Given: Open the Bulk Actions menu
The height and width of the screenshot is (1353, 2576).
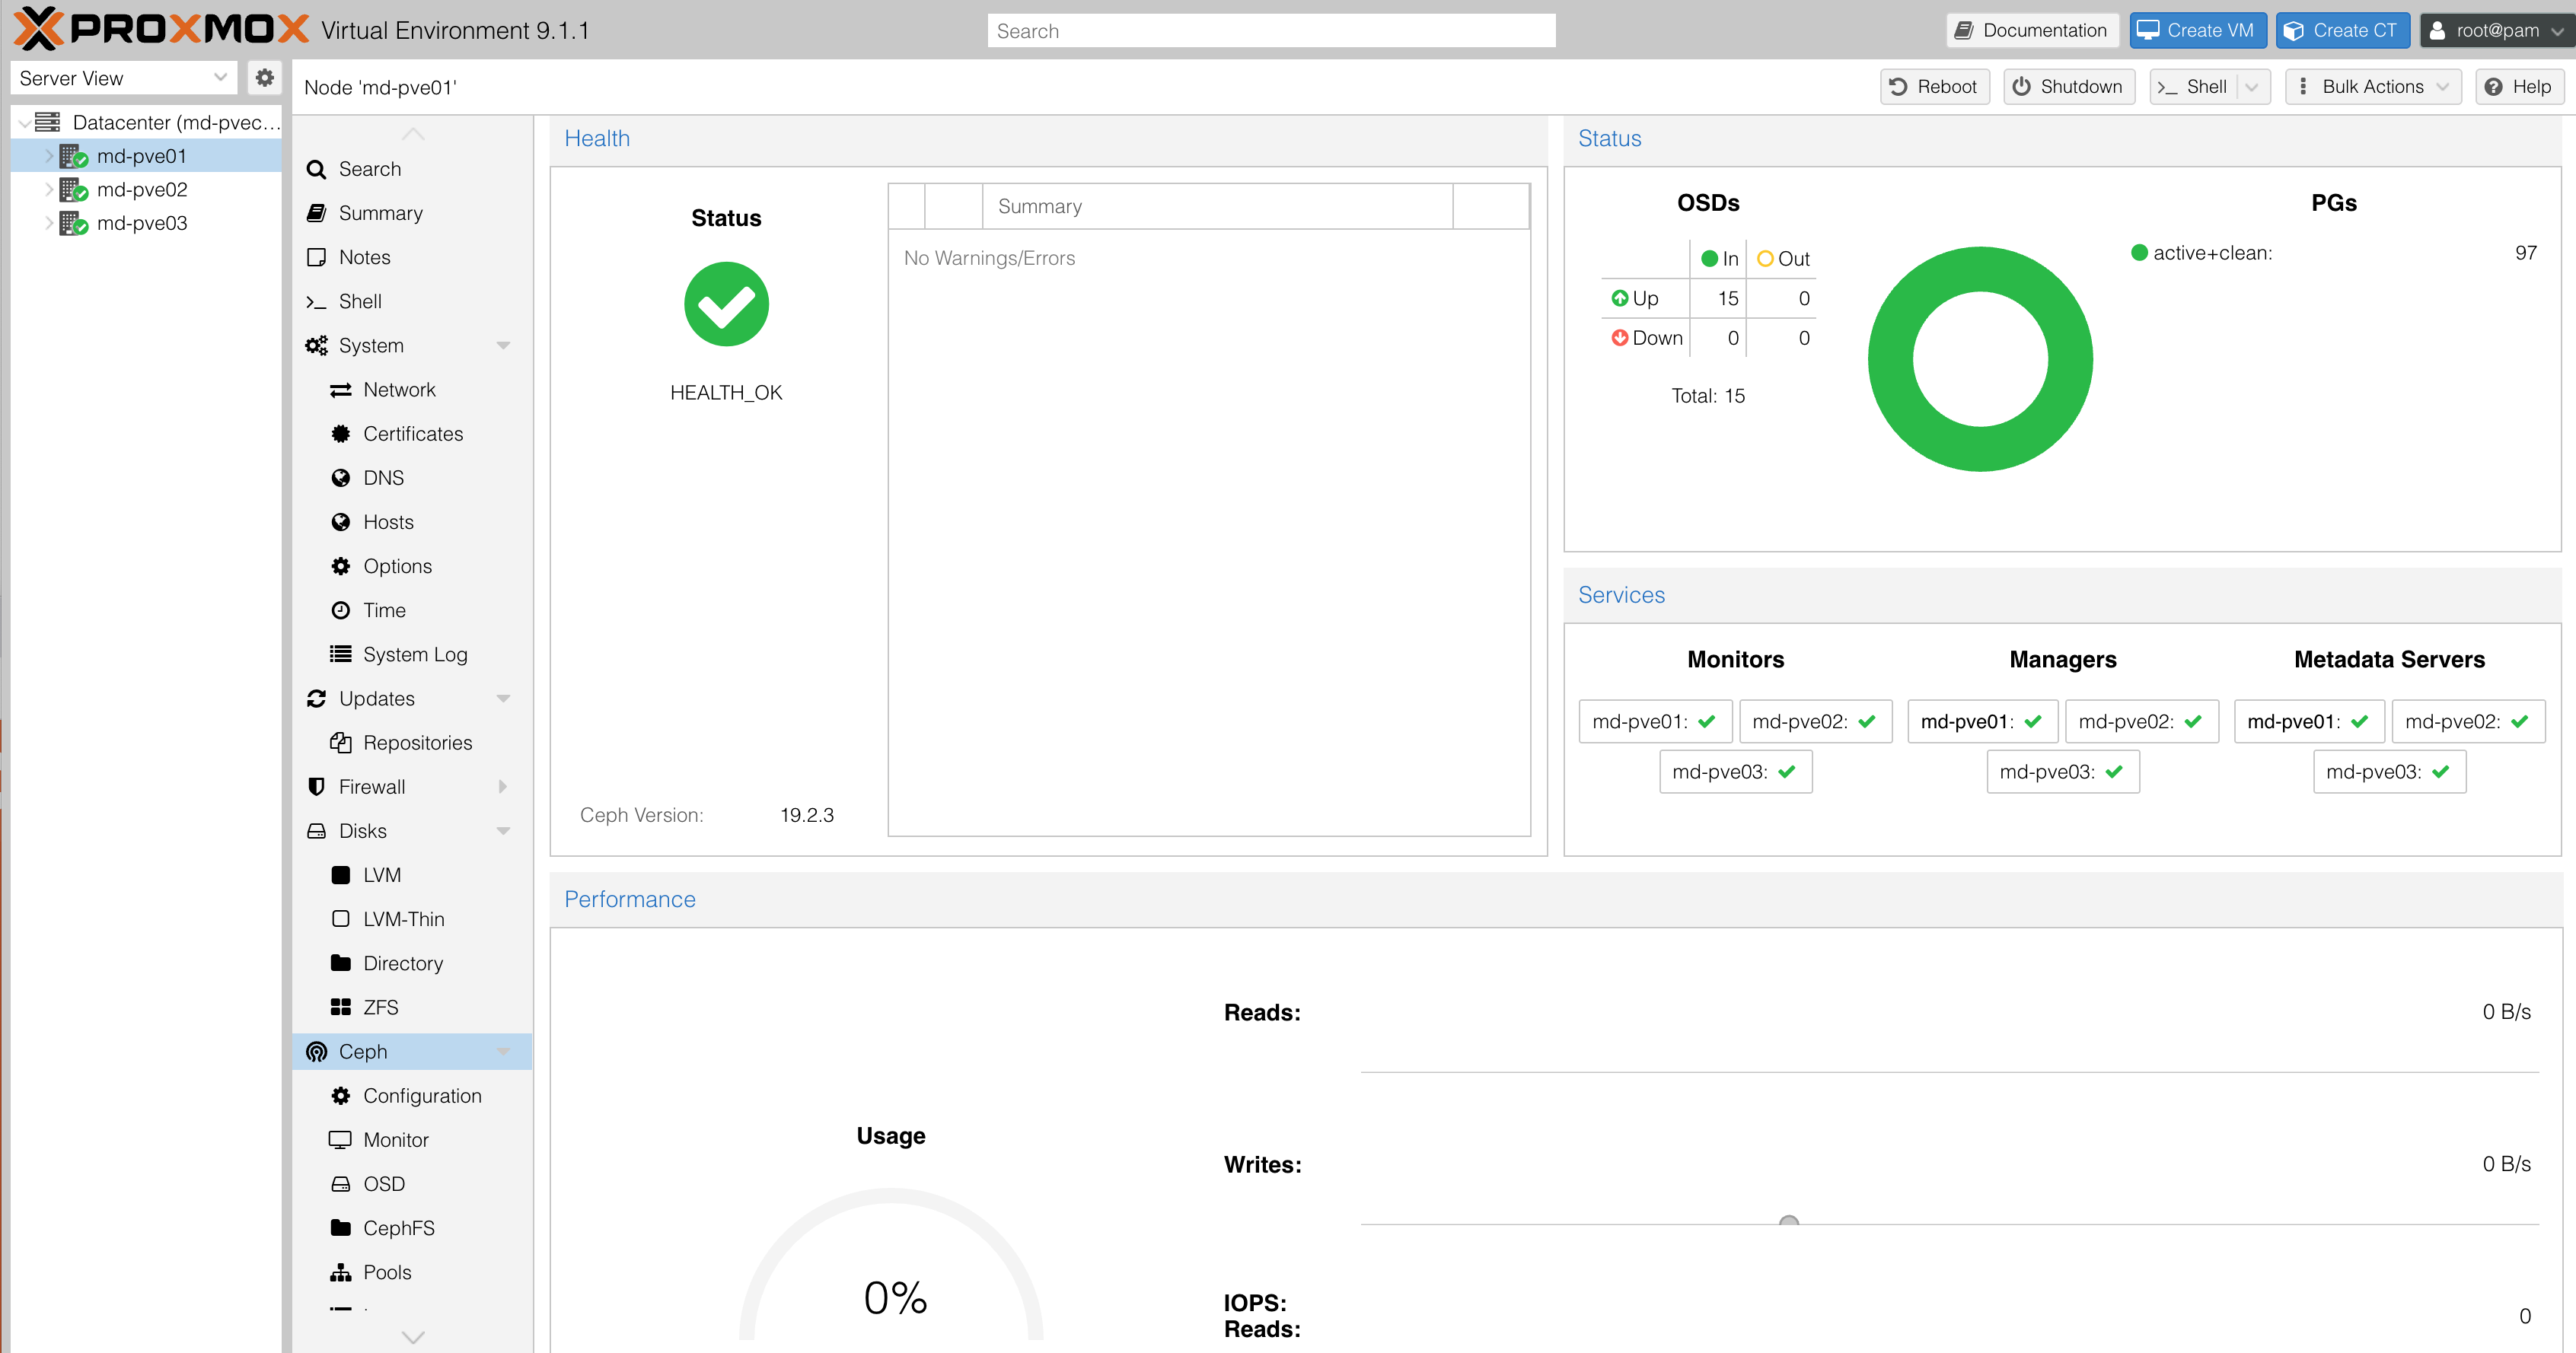Looking at the screenshot, I should click(x=2373, y=86).
